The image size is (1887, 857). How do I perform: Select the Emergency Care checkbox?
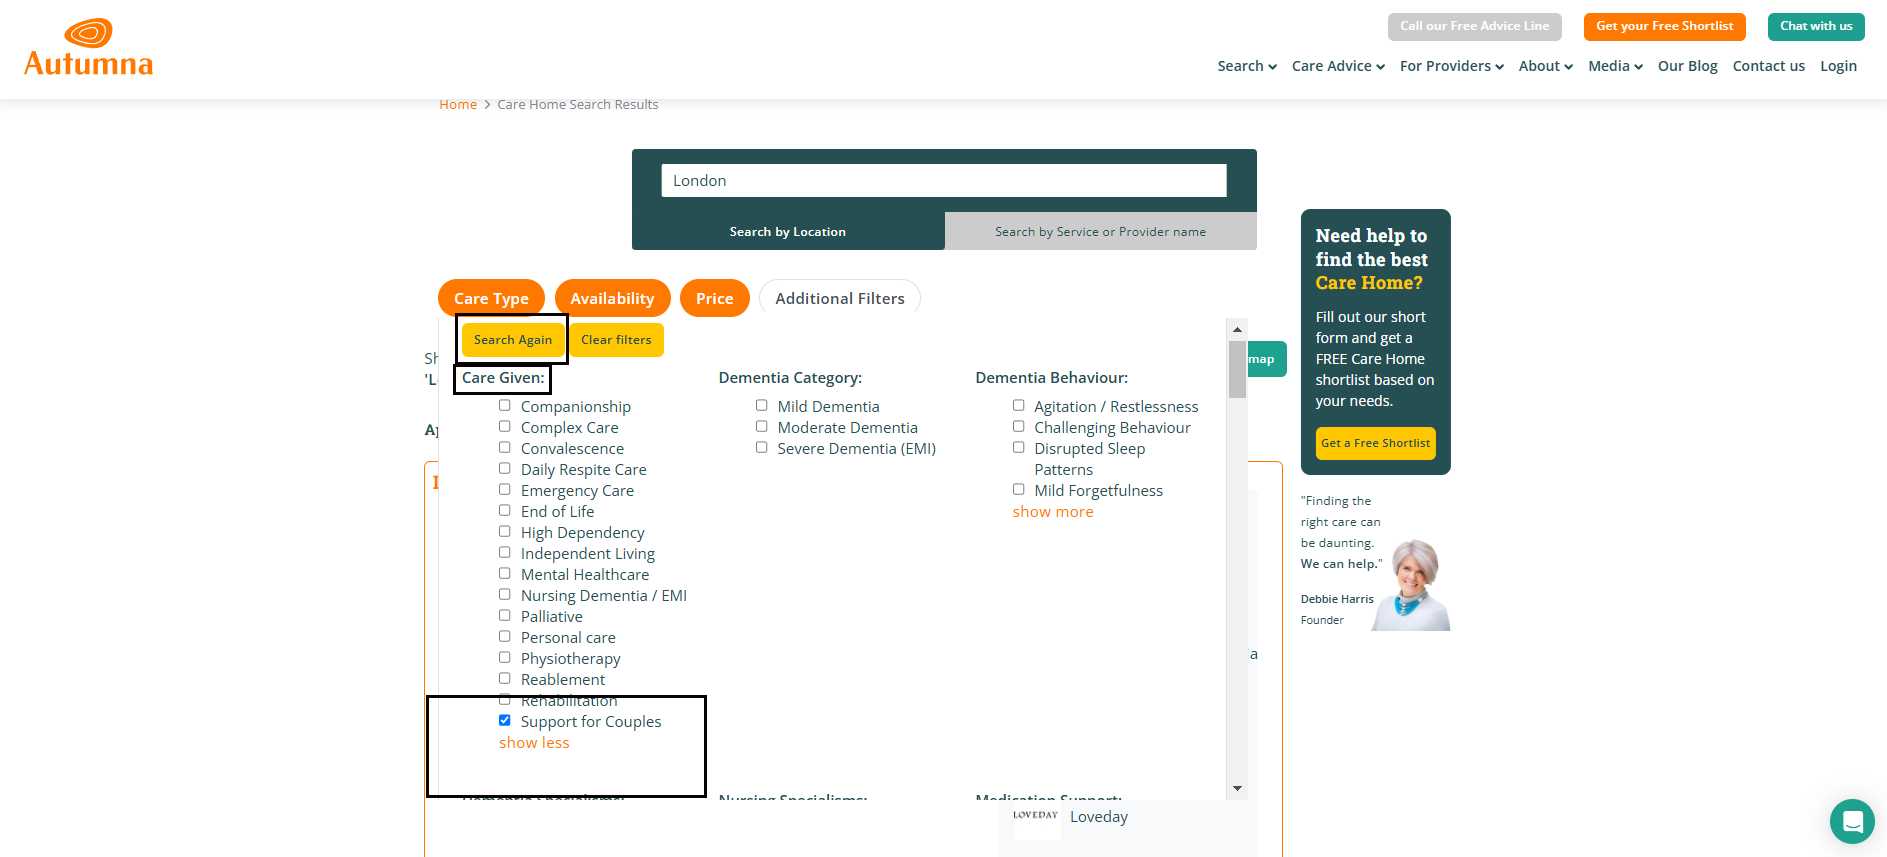coord(505,490)
